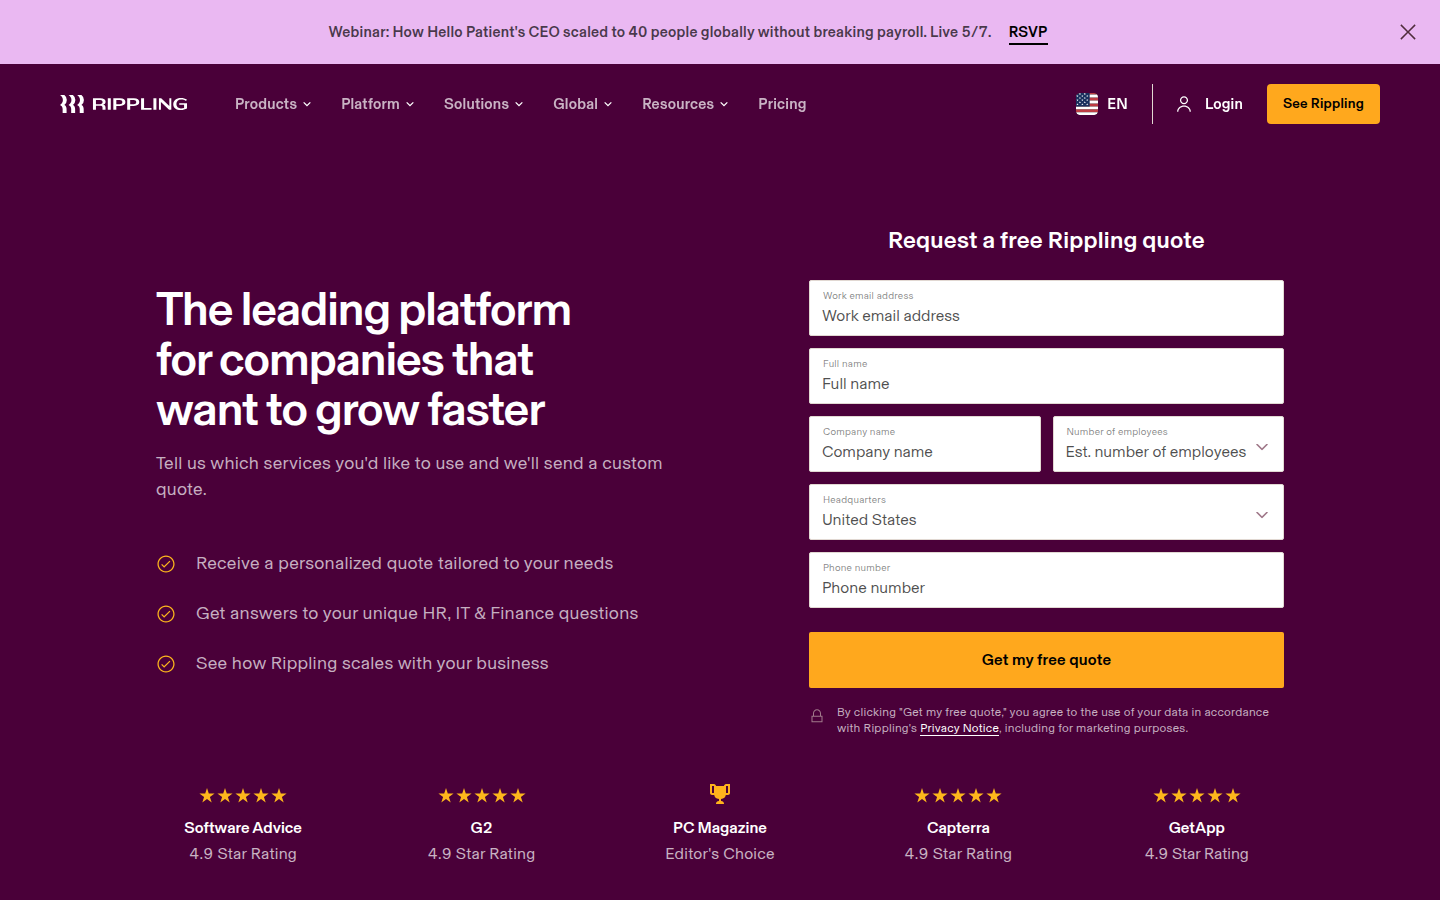Click the US flag language icon

pos(1087,104)
